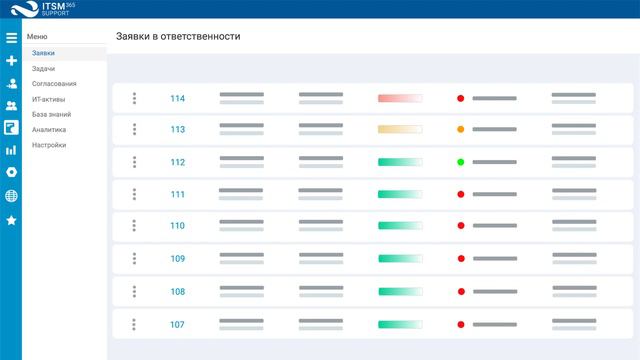Viewport: 640px width, 360px height.
Task: Open three-dot actions menu for request 112
Action: [x=134, y=162]
